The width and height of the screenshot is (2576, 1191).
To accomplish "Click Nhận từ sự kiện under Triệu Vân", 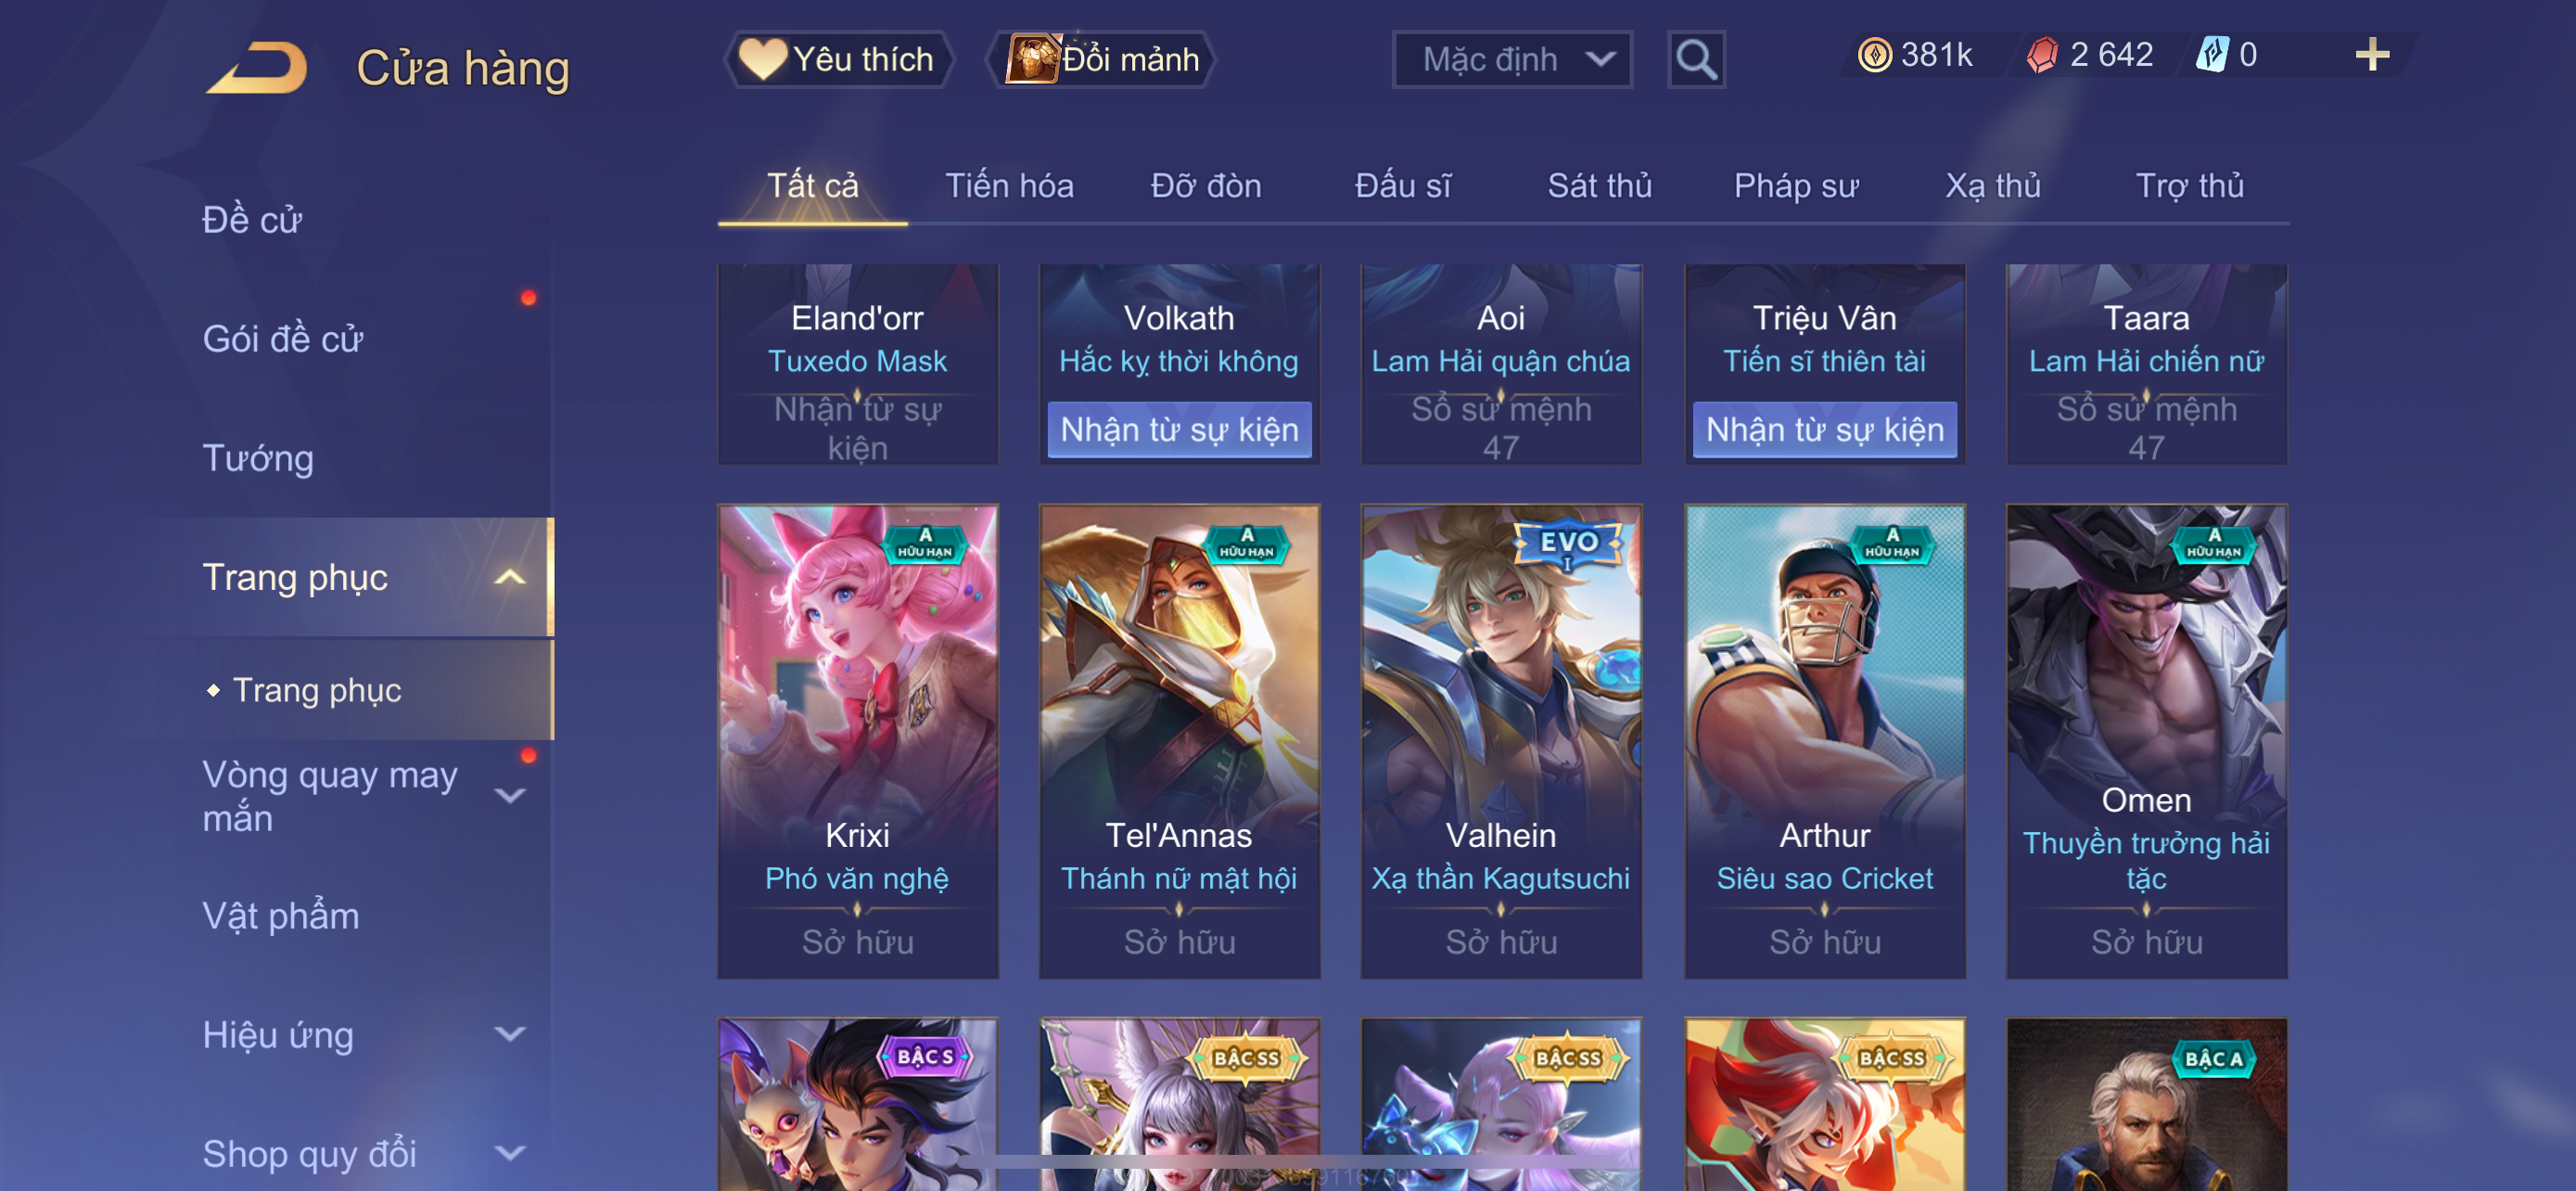I will tap(1824, 430).
